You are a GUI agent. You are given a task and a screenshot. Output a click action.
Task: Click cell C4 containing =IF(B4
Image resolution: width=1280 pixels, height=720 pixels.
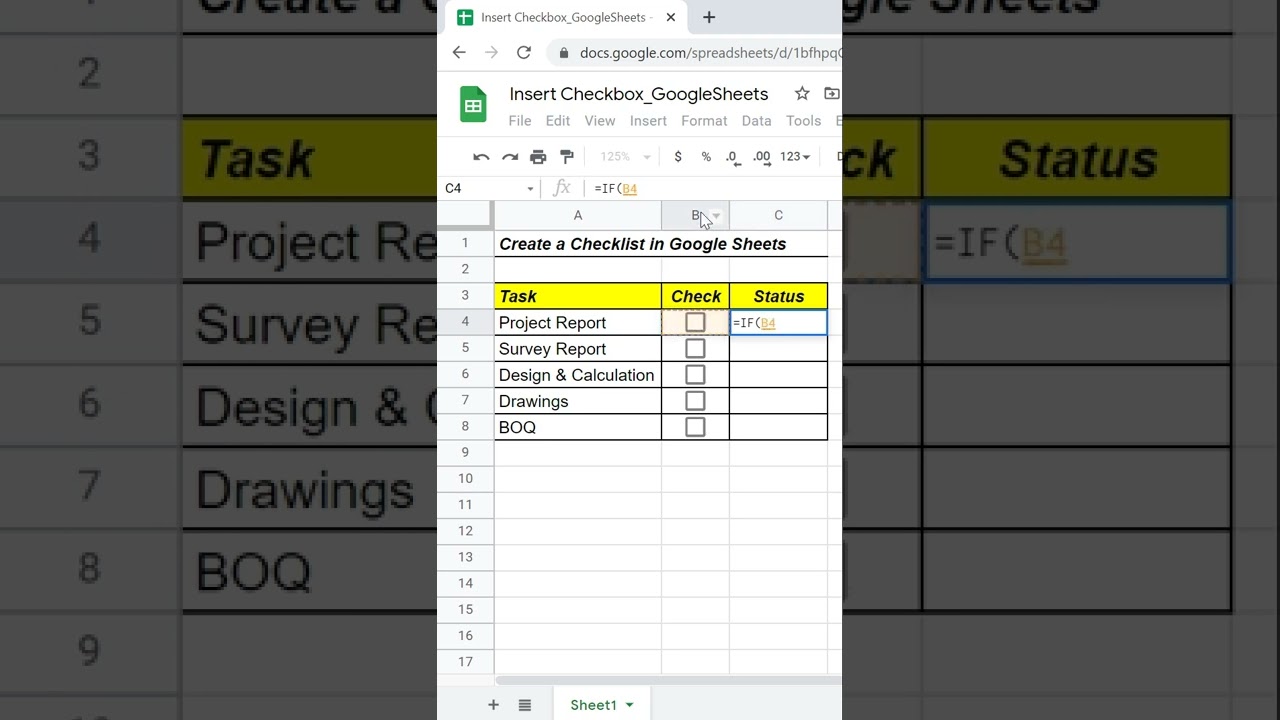(x=778, y=322)
